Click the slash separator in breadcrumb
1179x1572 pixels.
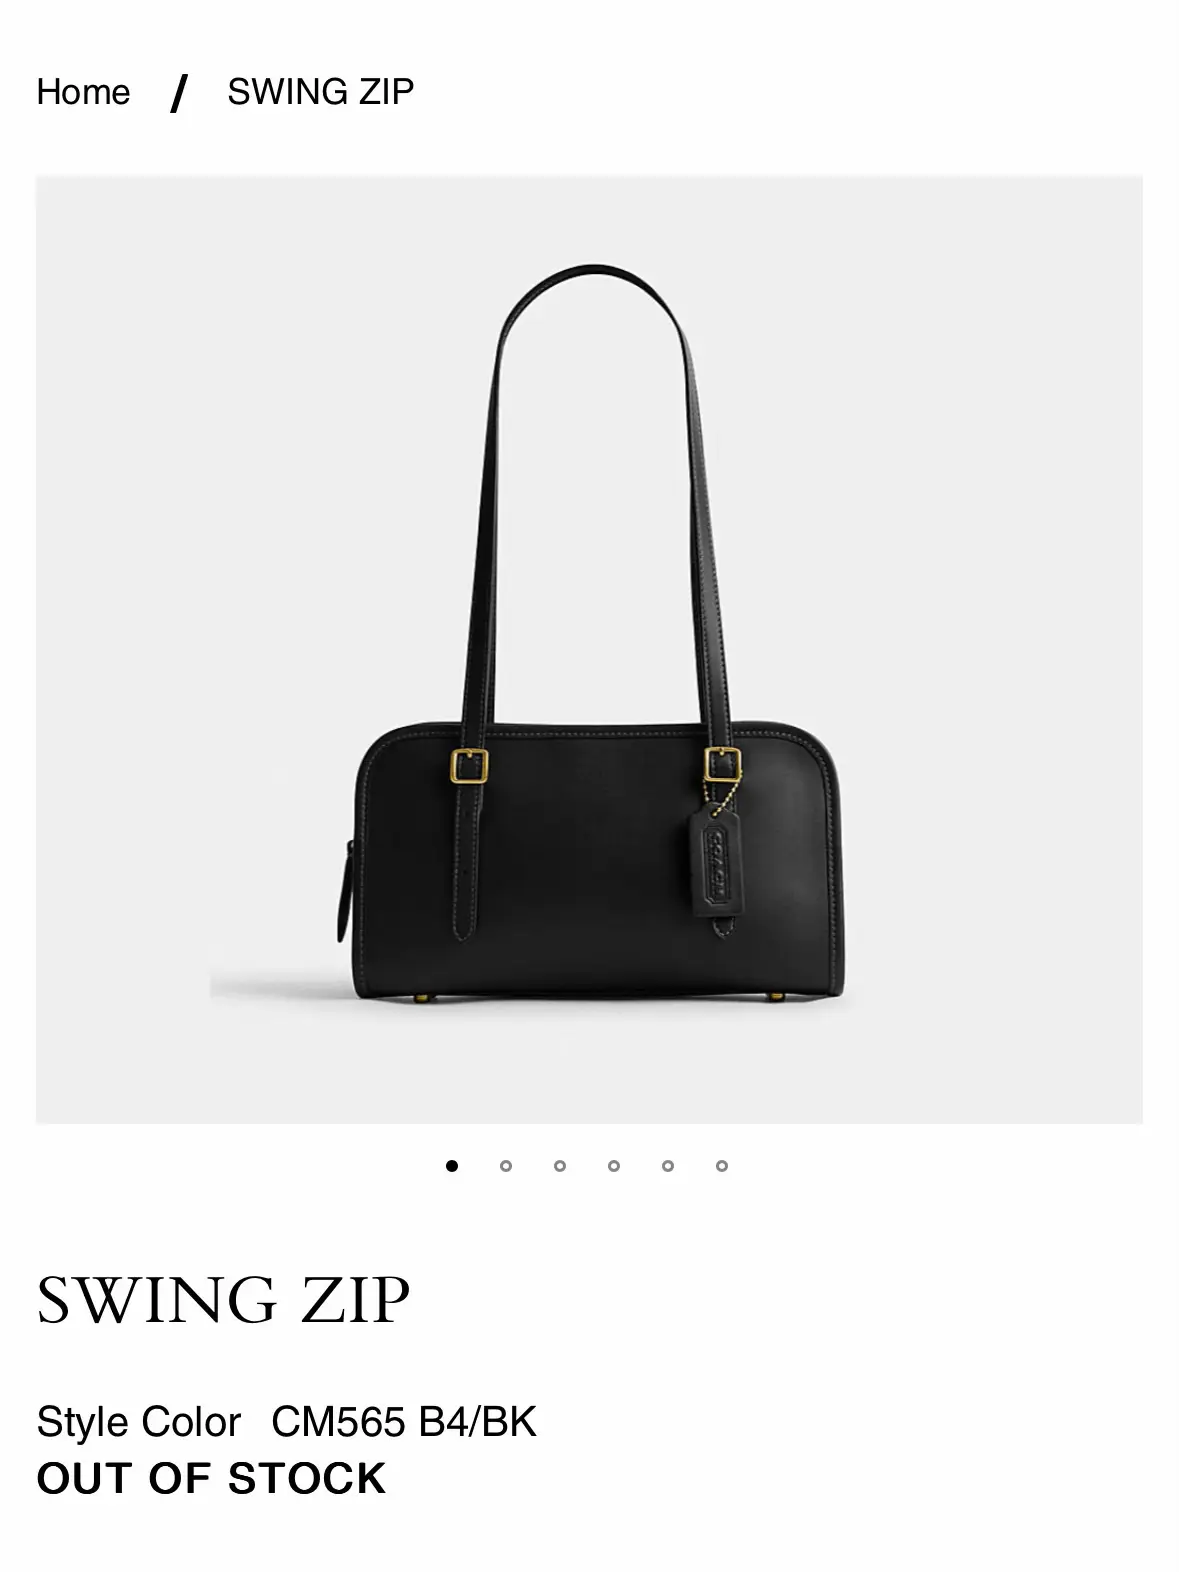click(179, 93)
